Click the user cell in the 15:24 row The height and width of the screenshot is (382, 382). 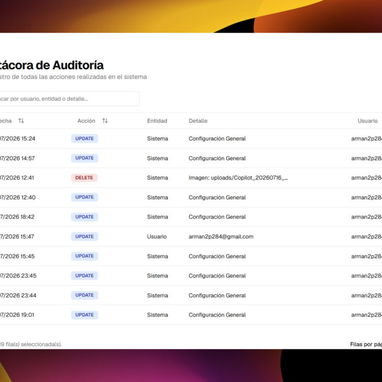[x=366, y=139]
